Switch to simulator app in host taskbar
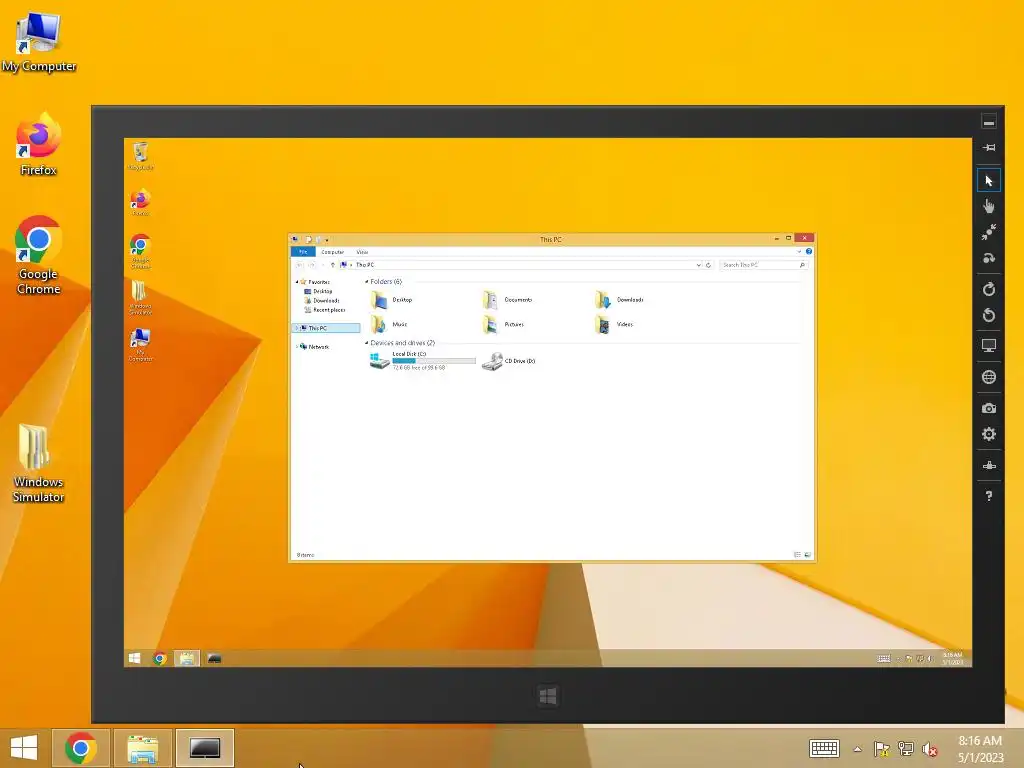Image resolution: width=1024 pixels, height=768 pixels. click(x=204, y=748)
